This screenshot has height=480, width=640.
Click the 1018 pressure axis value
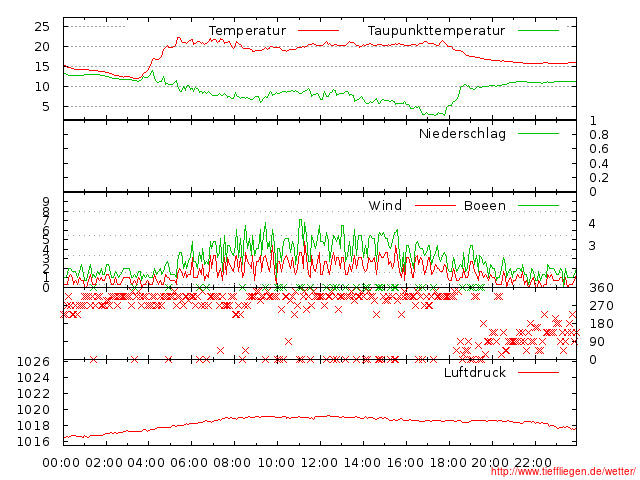click(33, 426)
